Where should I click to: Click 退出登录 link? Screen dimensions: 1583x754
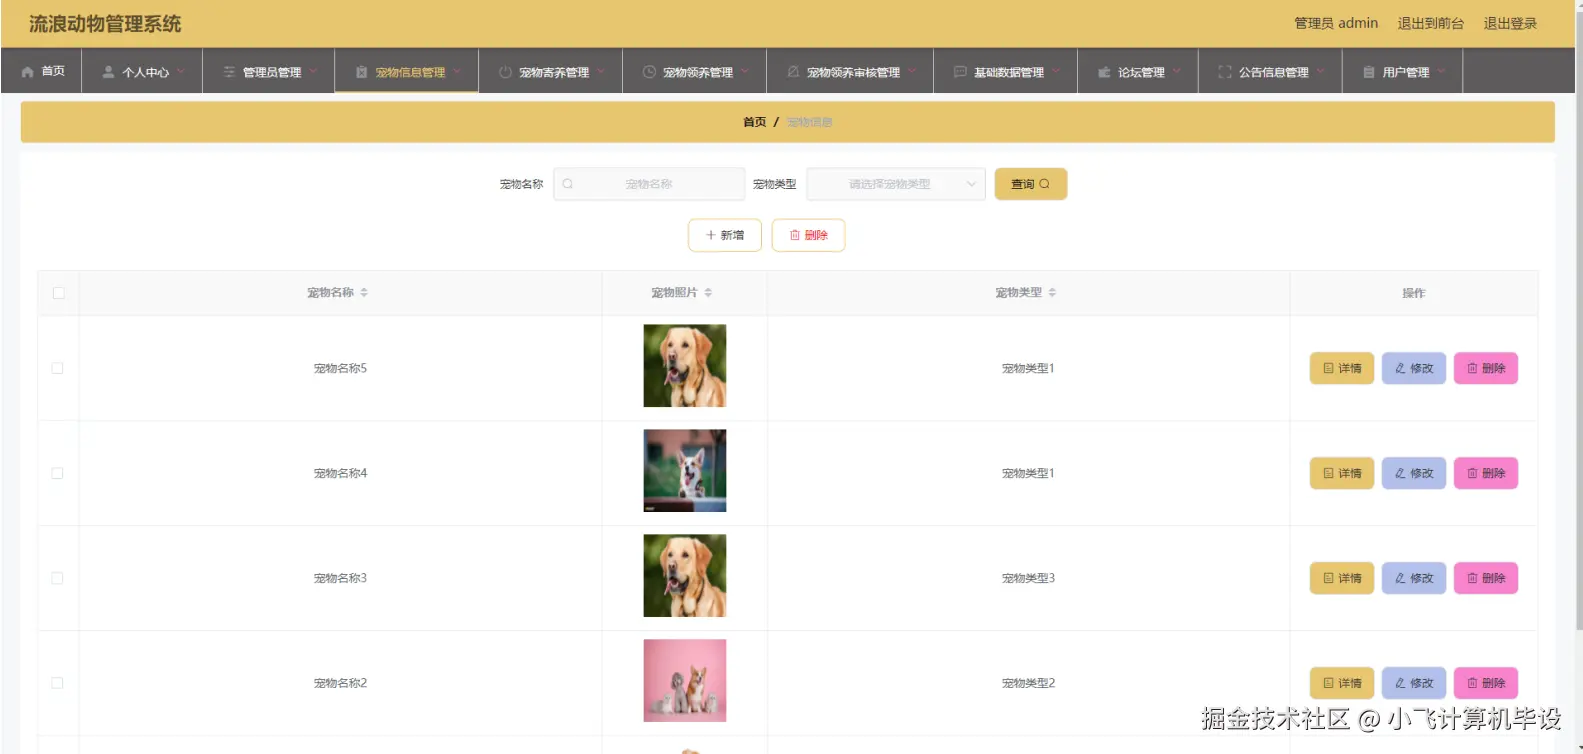click(1510, 23)
